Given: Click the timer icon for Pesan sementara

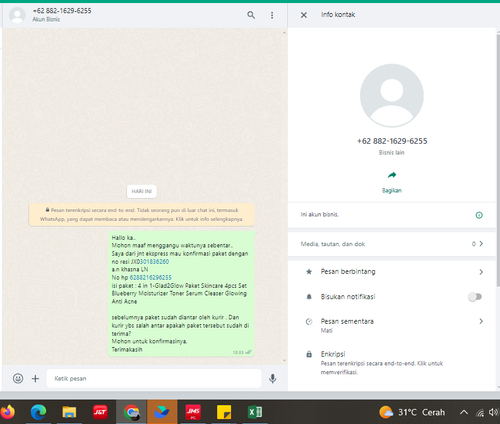Looking at the screenshot, I should coord(309,321).
